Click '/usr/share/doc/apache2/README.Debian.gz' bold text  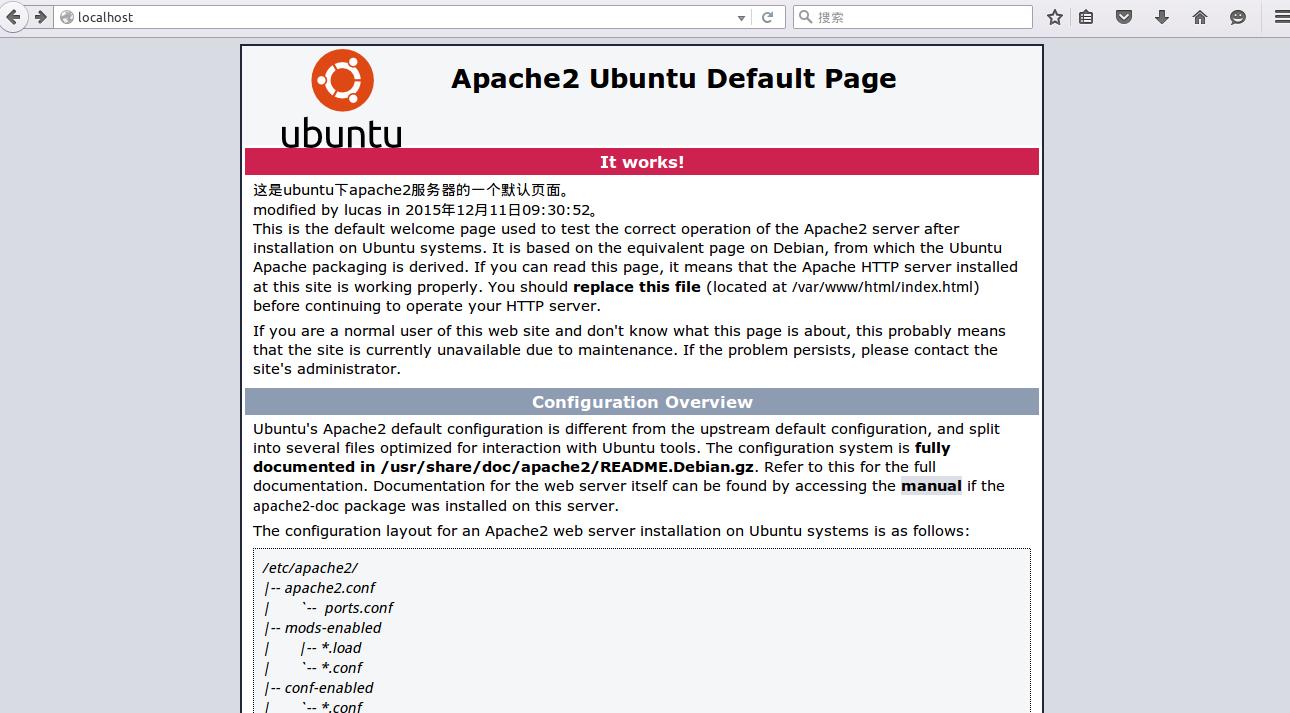point(568,467)
